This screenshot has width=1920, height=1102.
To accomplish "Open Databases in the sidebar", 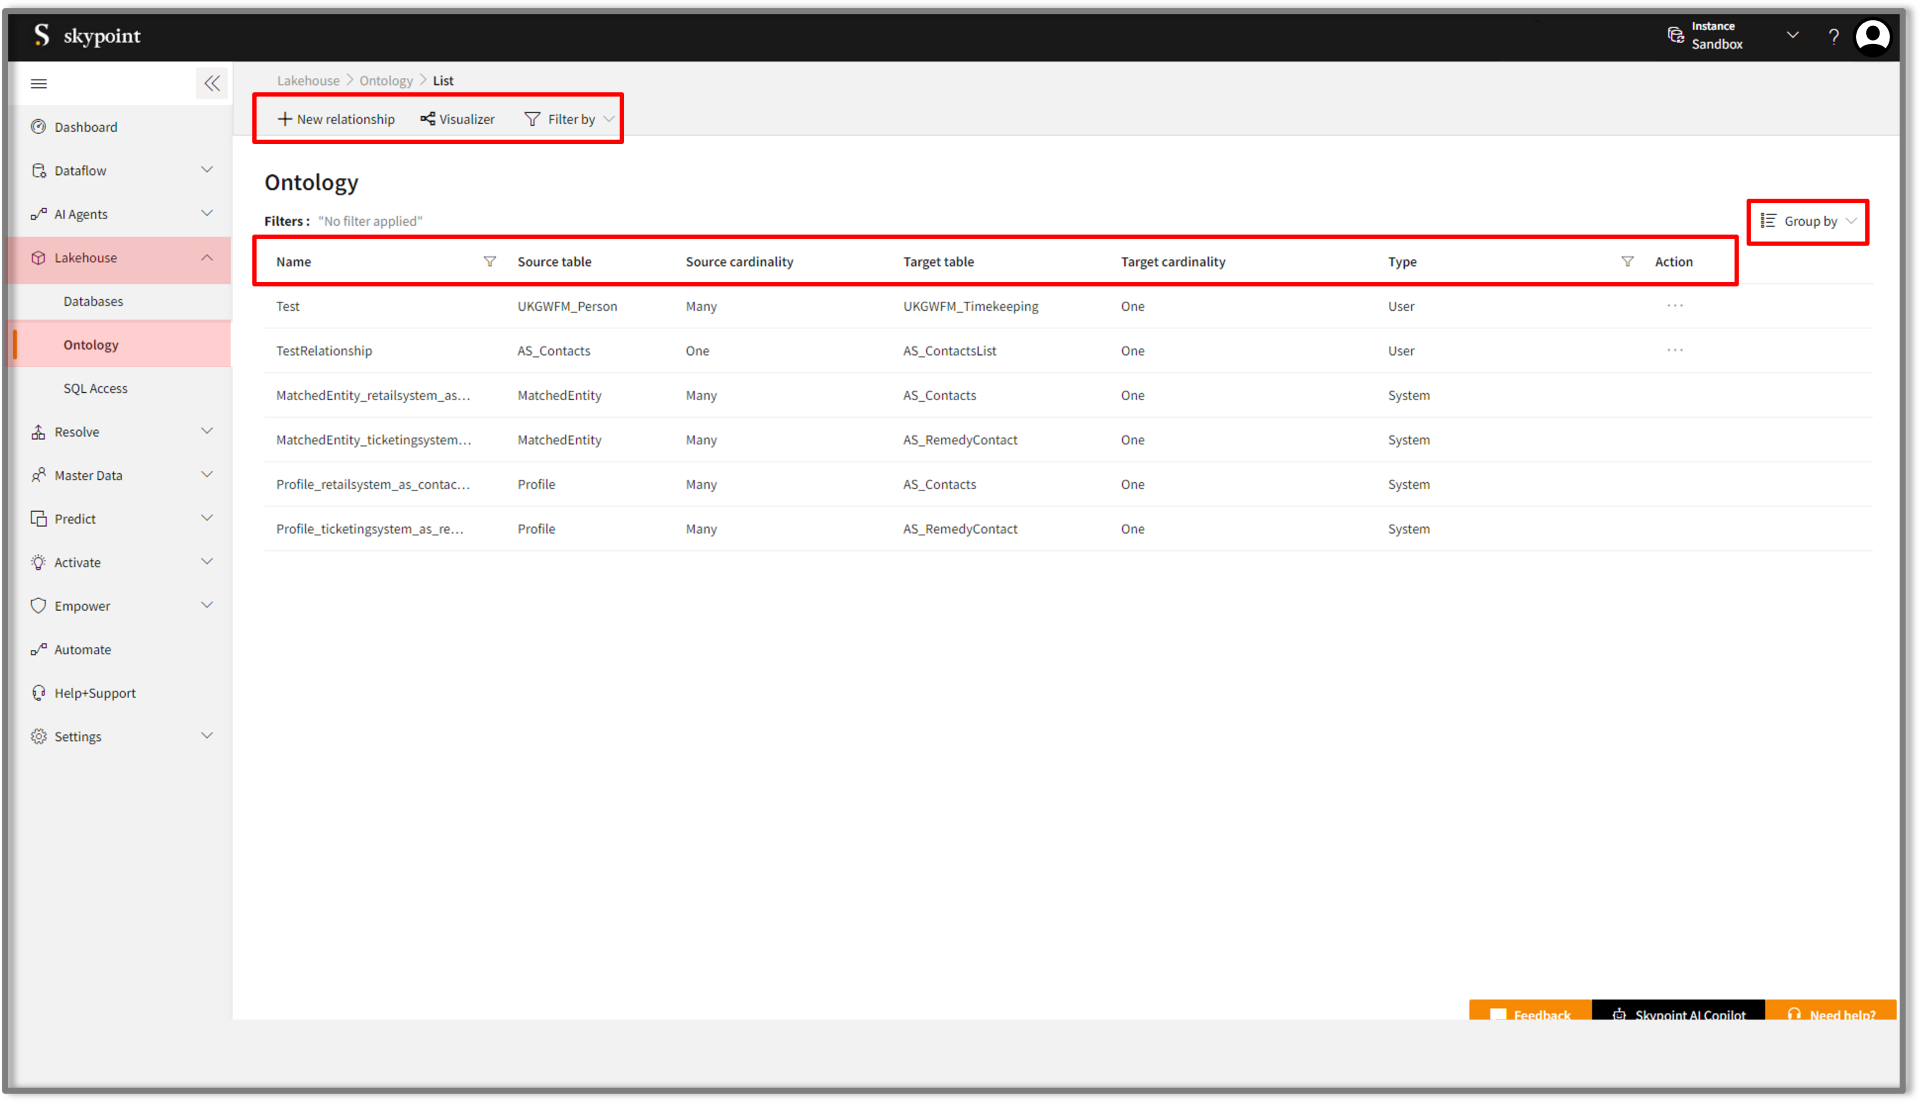I will coord(93,301).
